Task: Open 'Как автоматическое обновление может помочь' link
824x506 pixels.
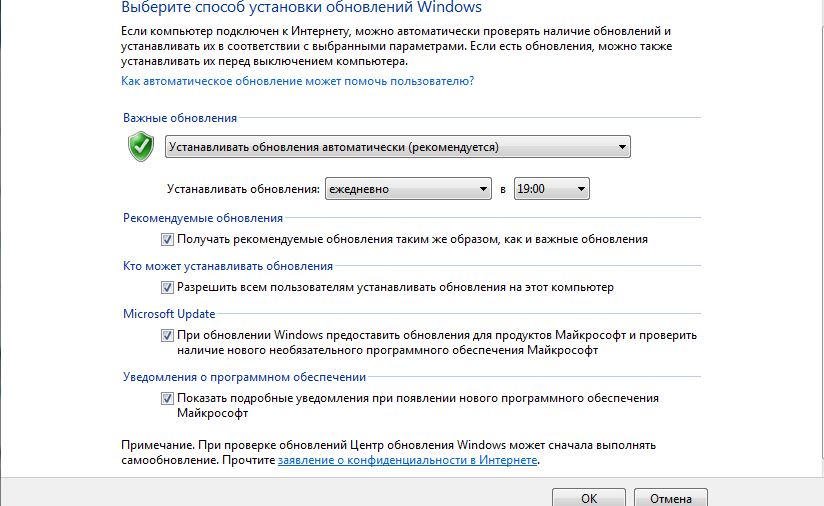Action: tap(297, 81)
